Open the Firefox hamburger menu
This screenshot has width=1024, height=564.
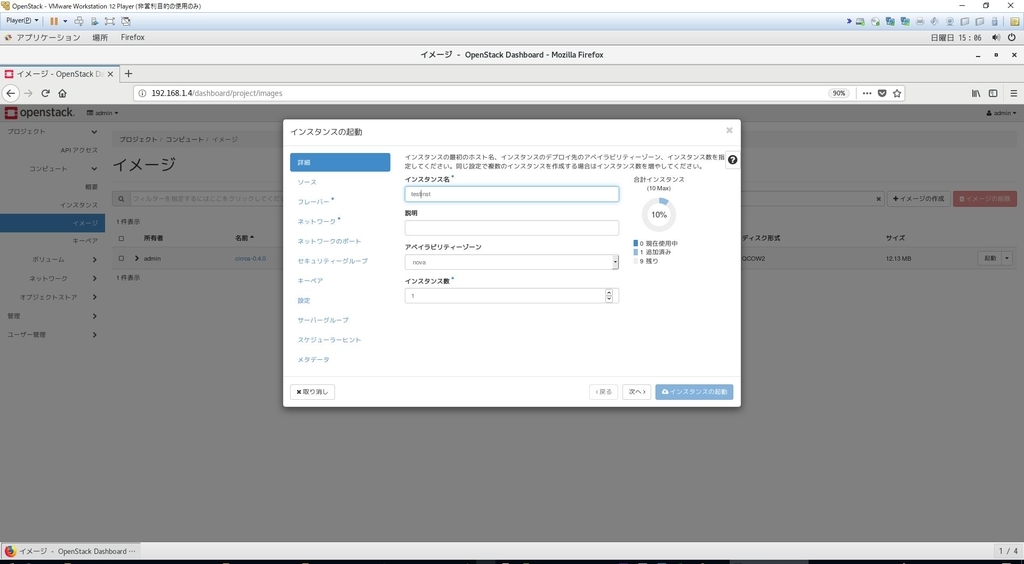click(x=1014, y=93)
